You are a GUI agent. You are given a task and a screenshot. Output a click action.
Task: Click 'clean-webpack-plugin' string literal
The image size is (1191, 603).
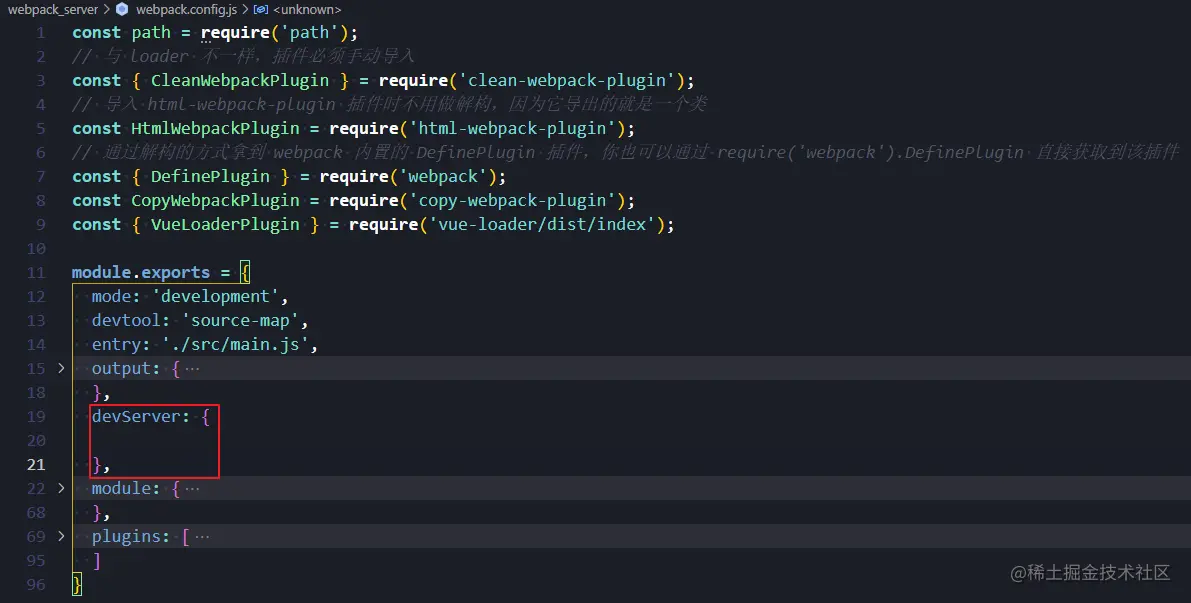click(567, 81)
